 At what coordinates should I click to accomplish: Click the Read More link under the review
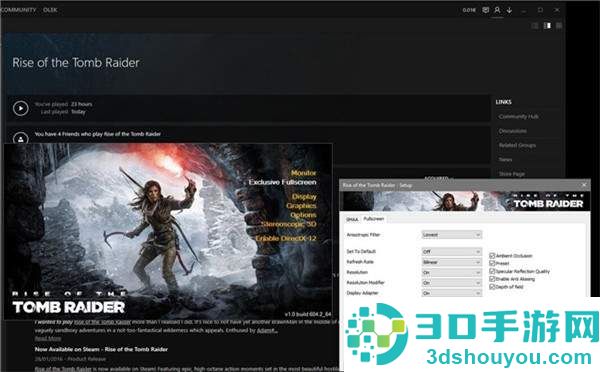48,338
